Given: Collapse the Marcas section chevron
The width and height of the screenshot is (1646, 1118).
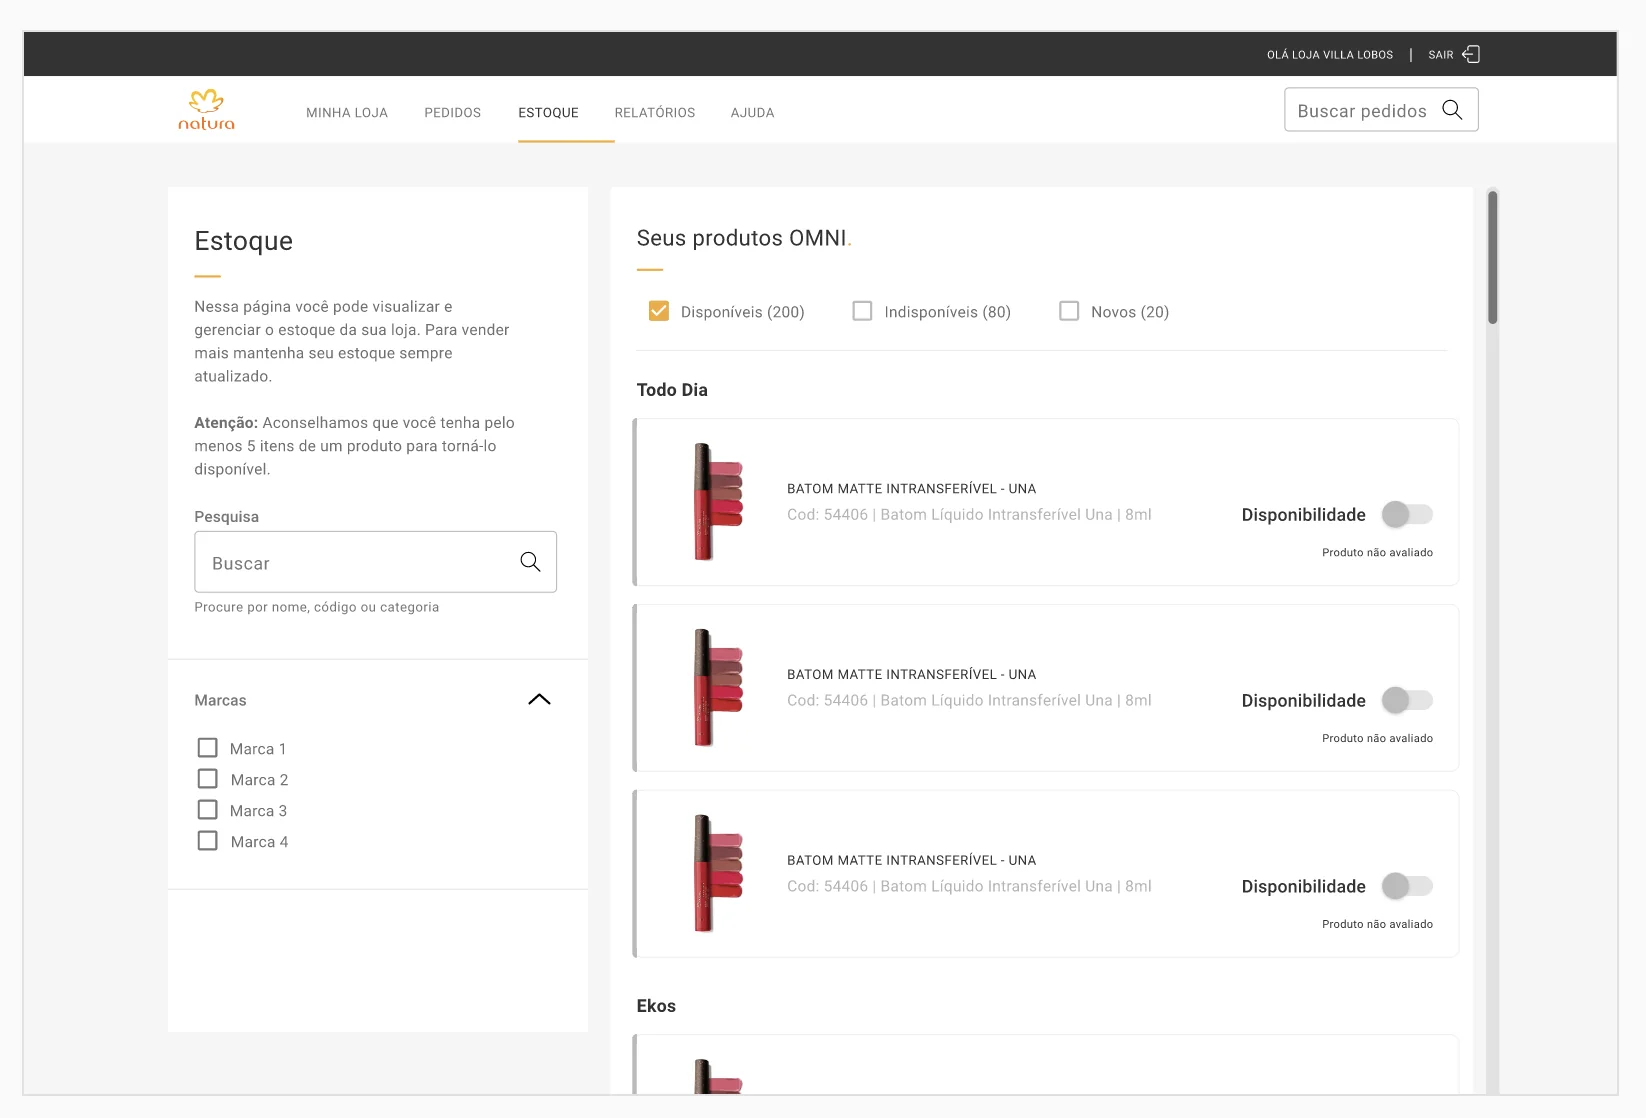Looking at the screenshot, I should click(539, 699).
